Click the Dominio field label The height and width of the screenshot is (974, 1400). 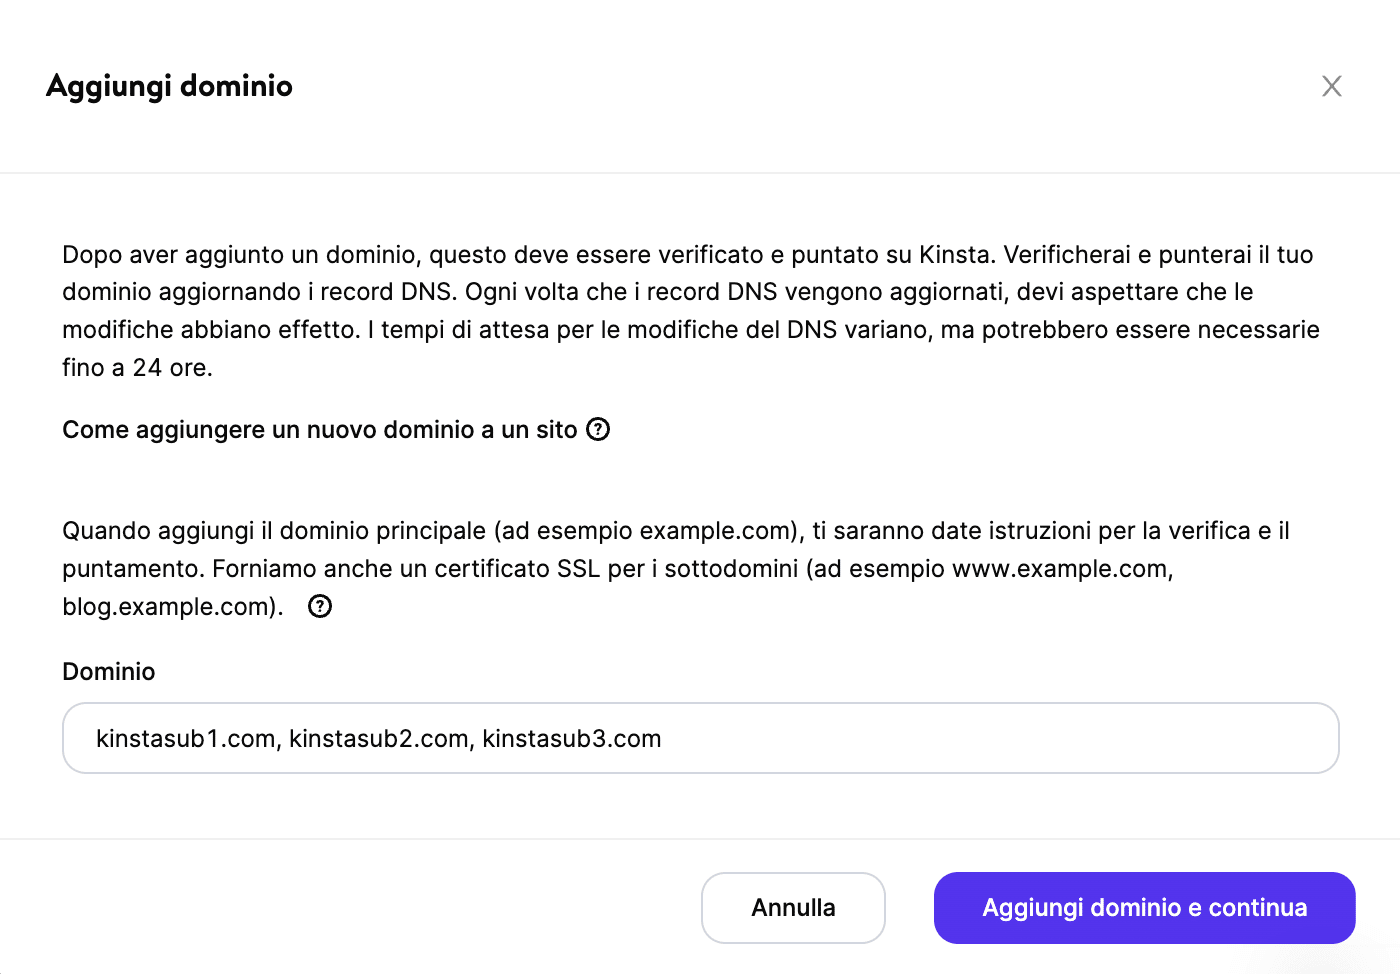coord(108,671)
